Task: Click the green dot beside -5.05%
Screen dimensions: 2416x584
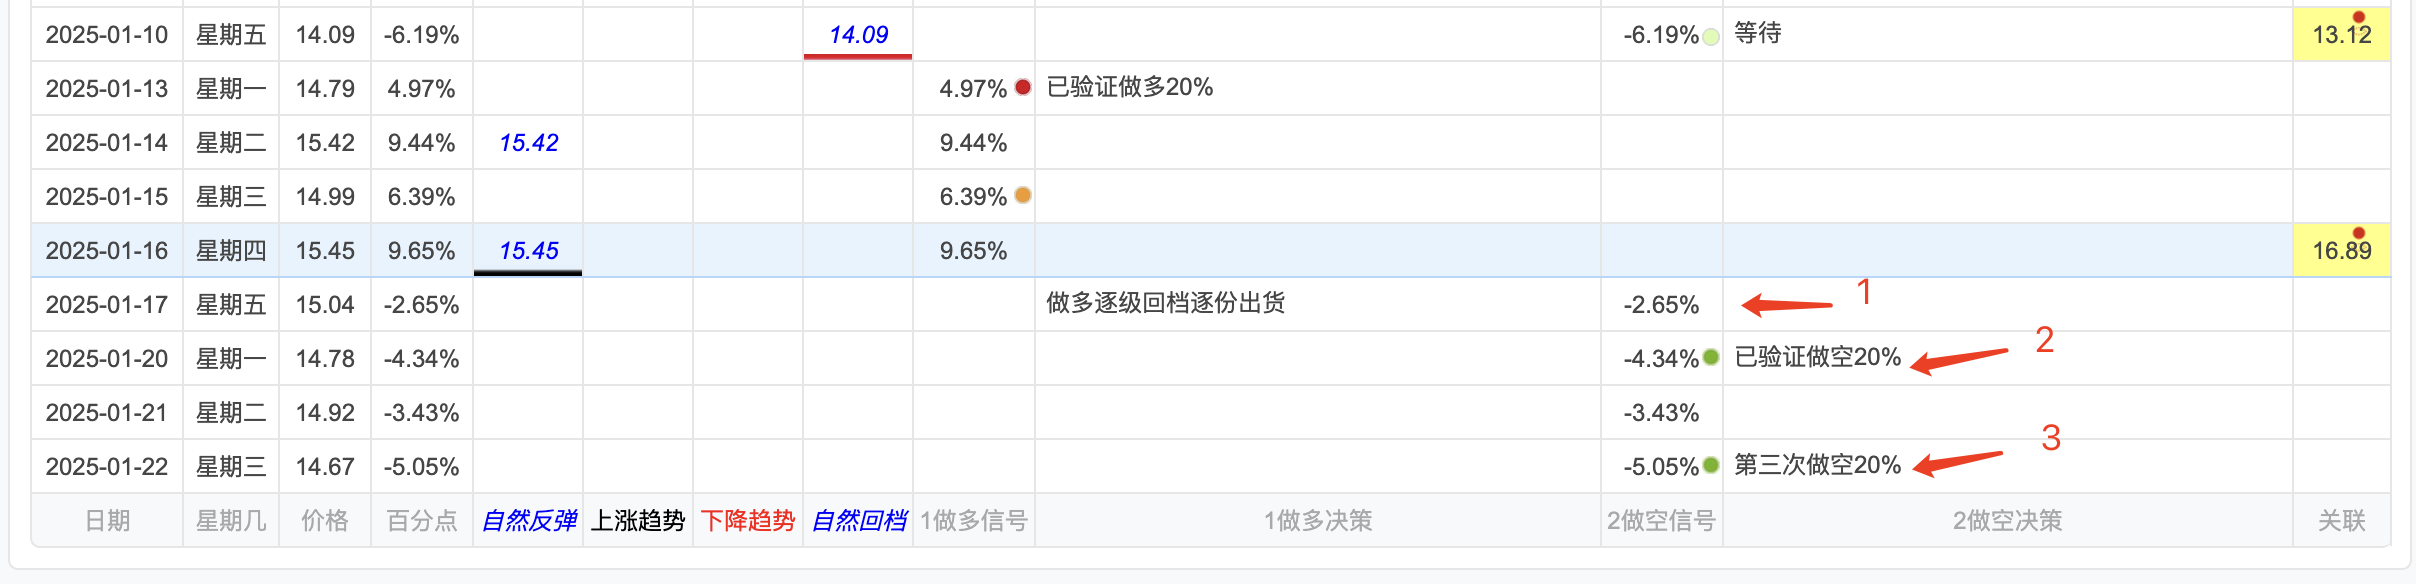Action: click(x=1711, y=465)
